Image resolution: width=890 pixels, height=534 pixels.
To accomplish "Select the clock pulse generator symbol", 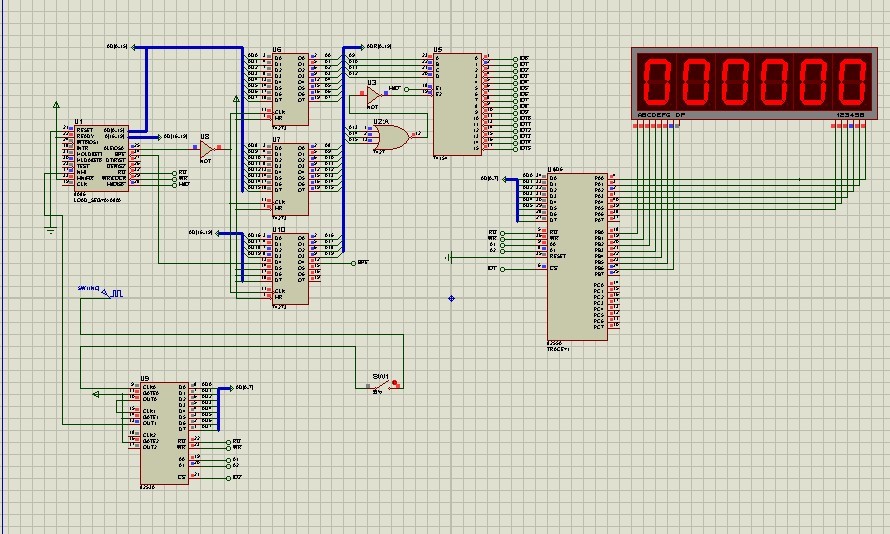I will pos(112,293).
